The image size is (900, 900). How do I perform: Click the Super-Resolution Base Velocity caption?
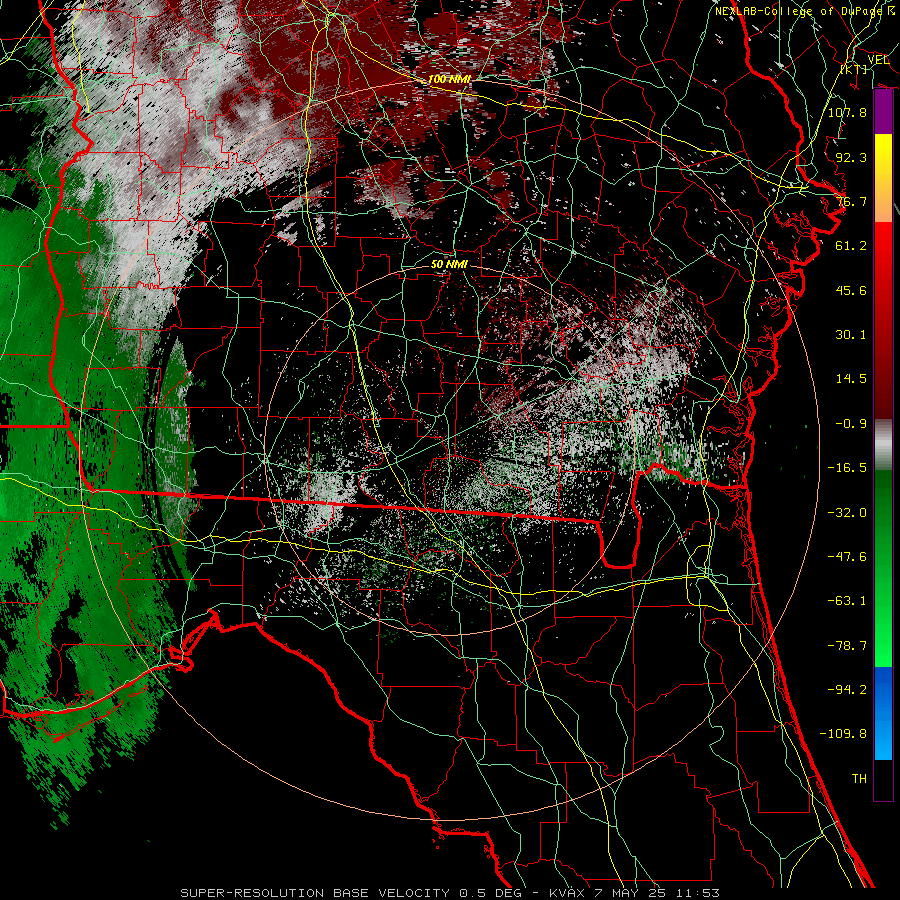coord(449,893)
